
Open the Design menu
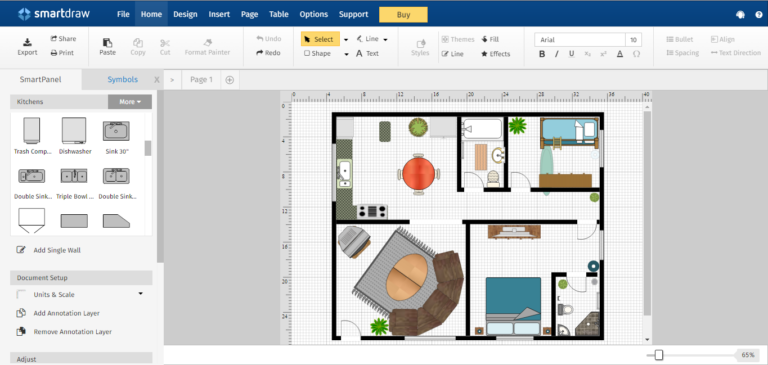185,14
